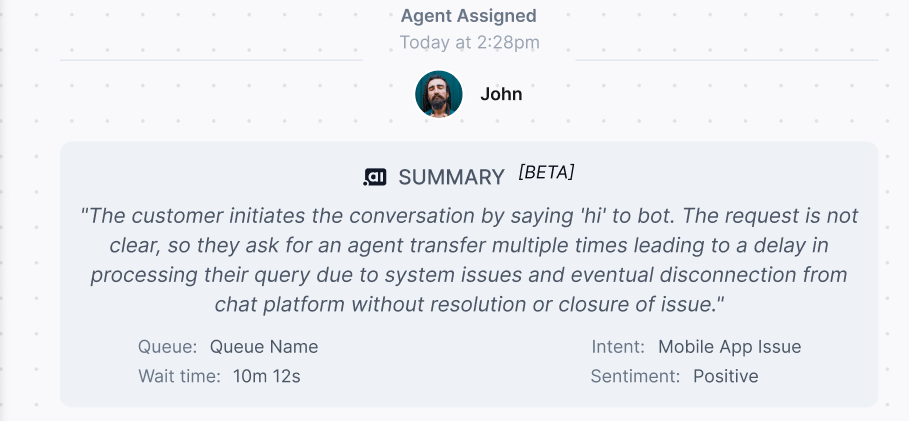Click the summary line ending "closure of issue"

coord(469,304)
